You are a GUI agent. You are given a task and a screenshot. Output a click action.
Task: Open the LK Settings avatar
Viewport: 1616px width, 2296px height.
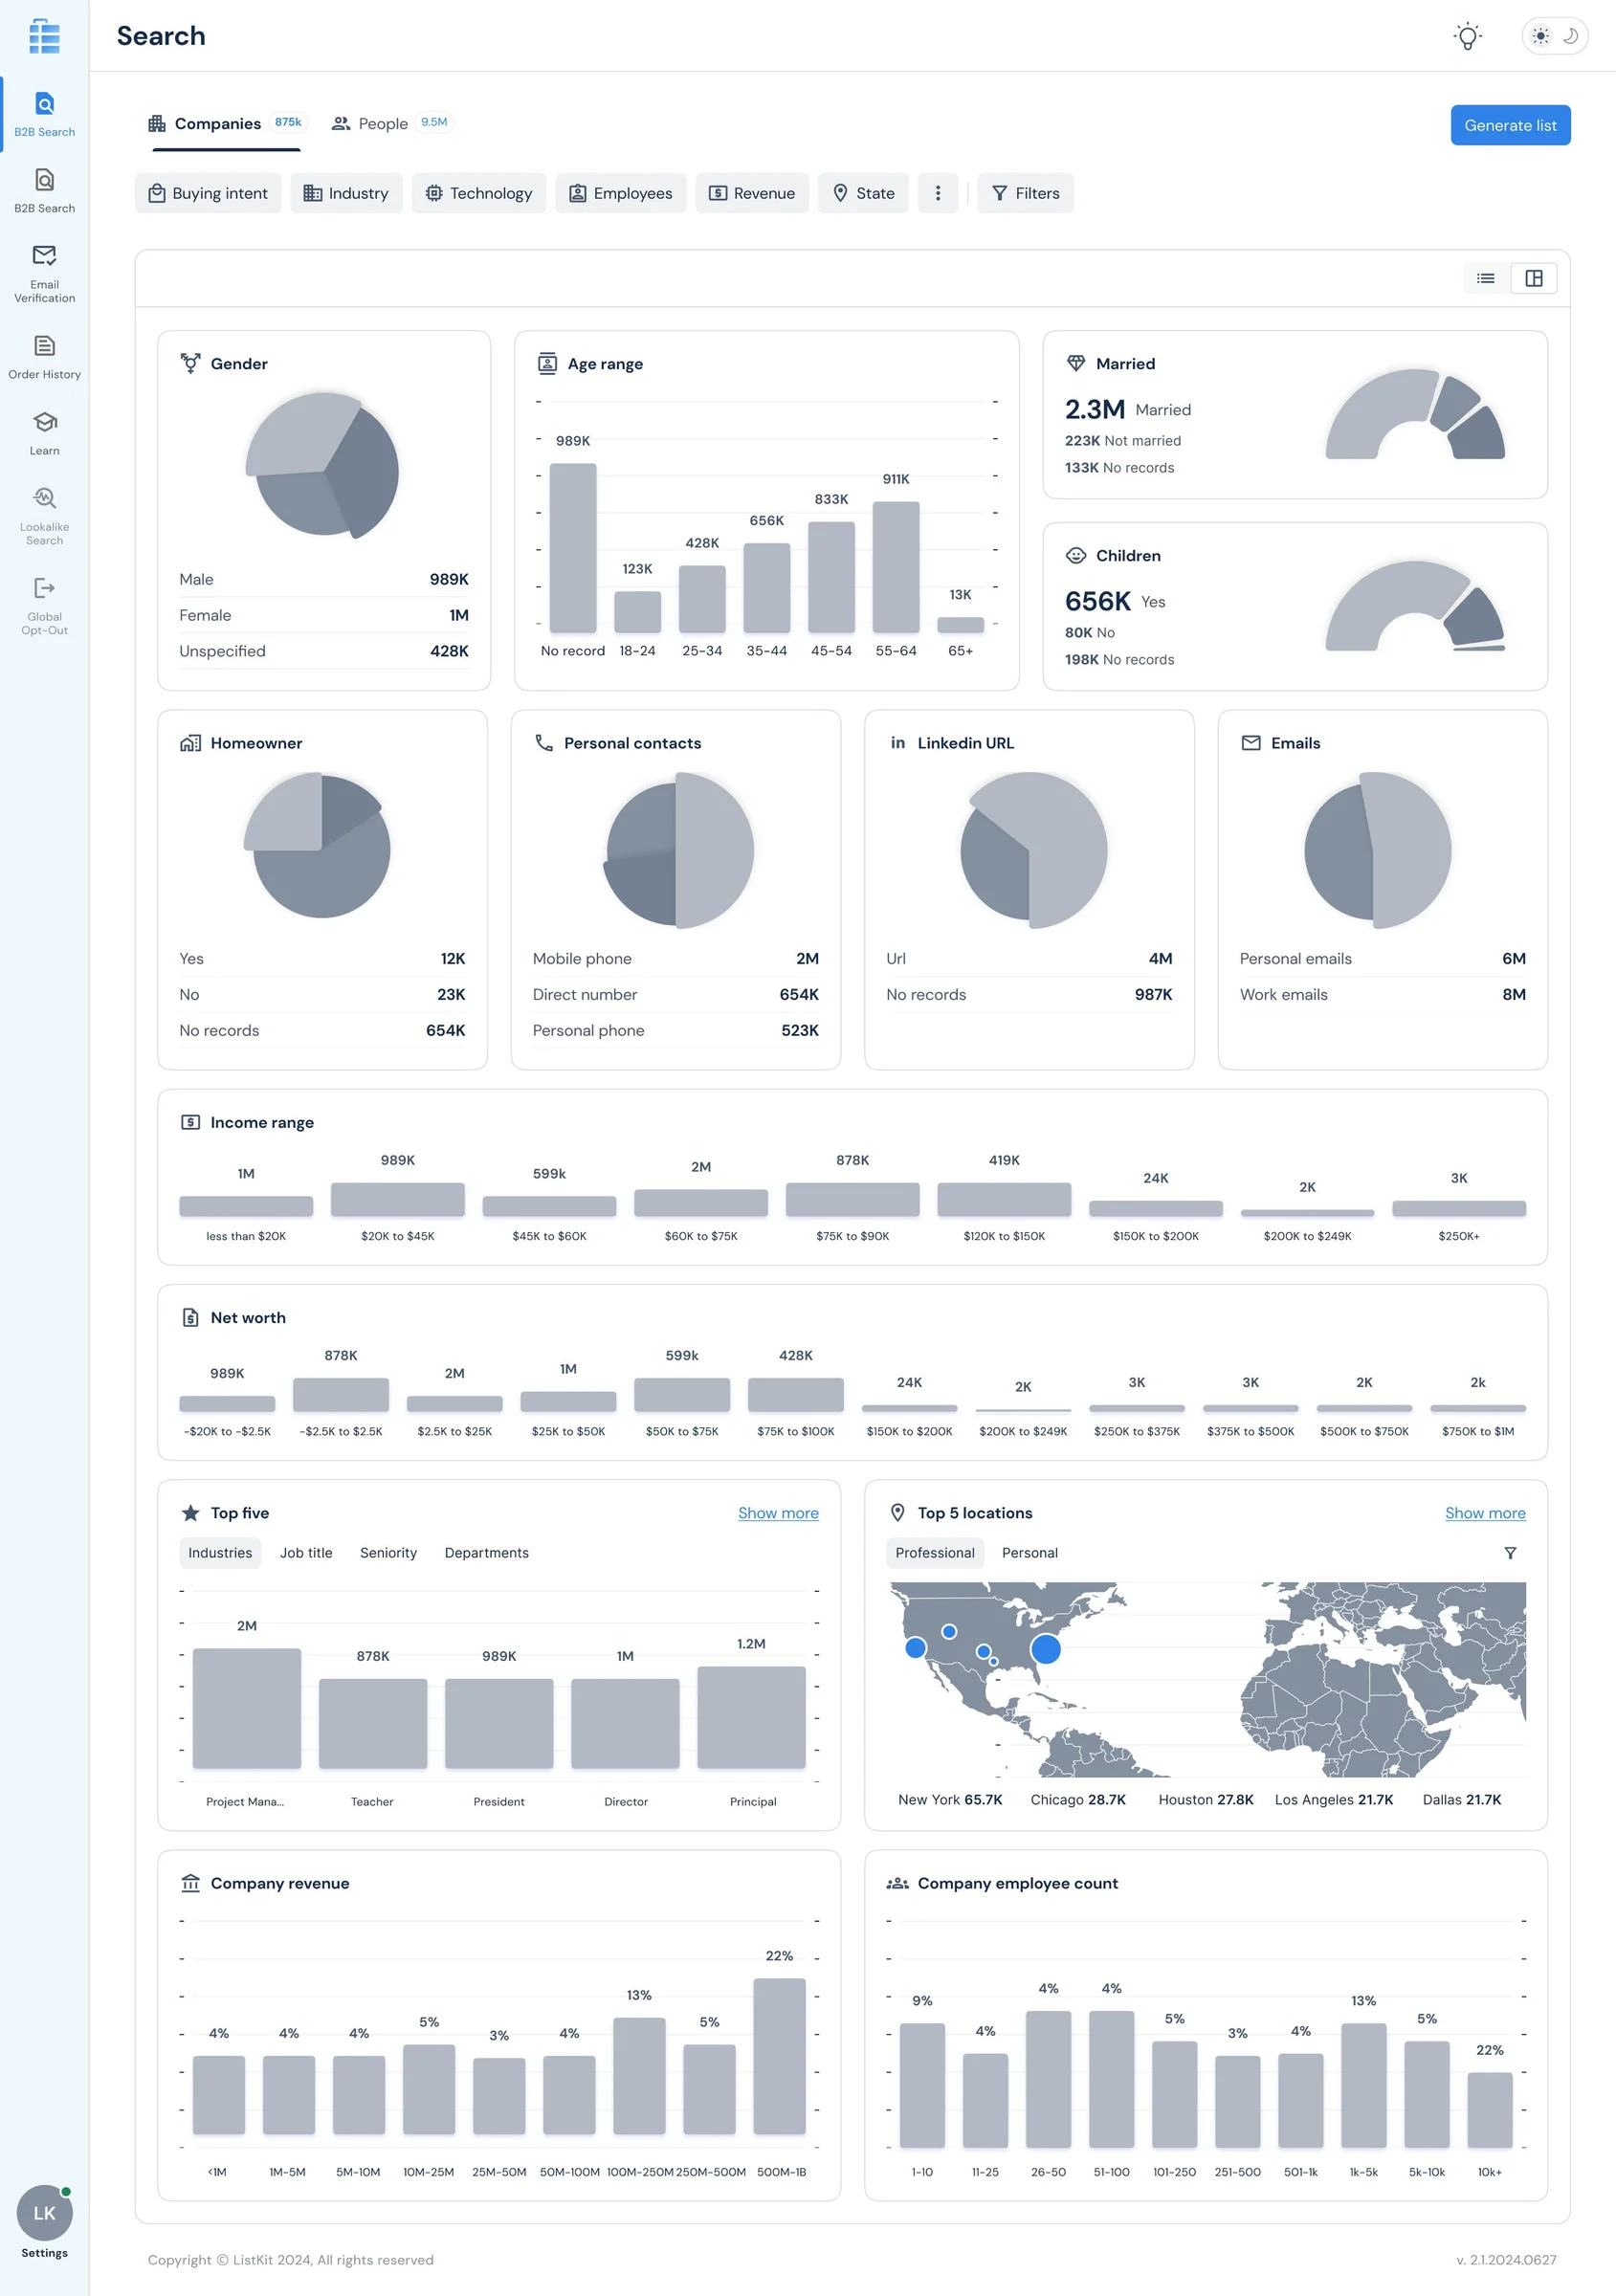click(44, 2213)
